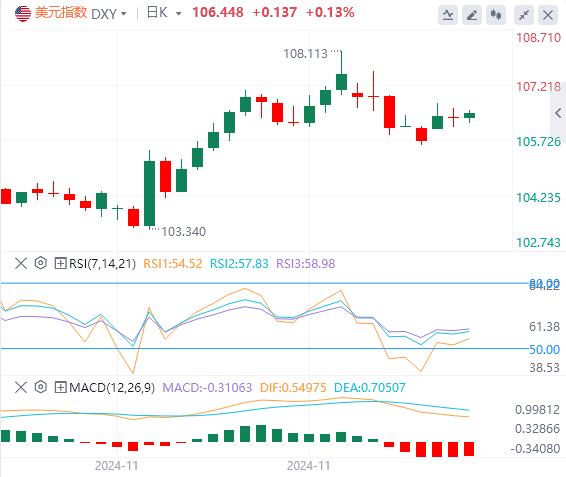Open RSI indicator settings gear

41,263
